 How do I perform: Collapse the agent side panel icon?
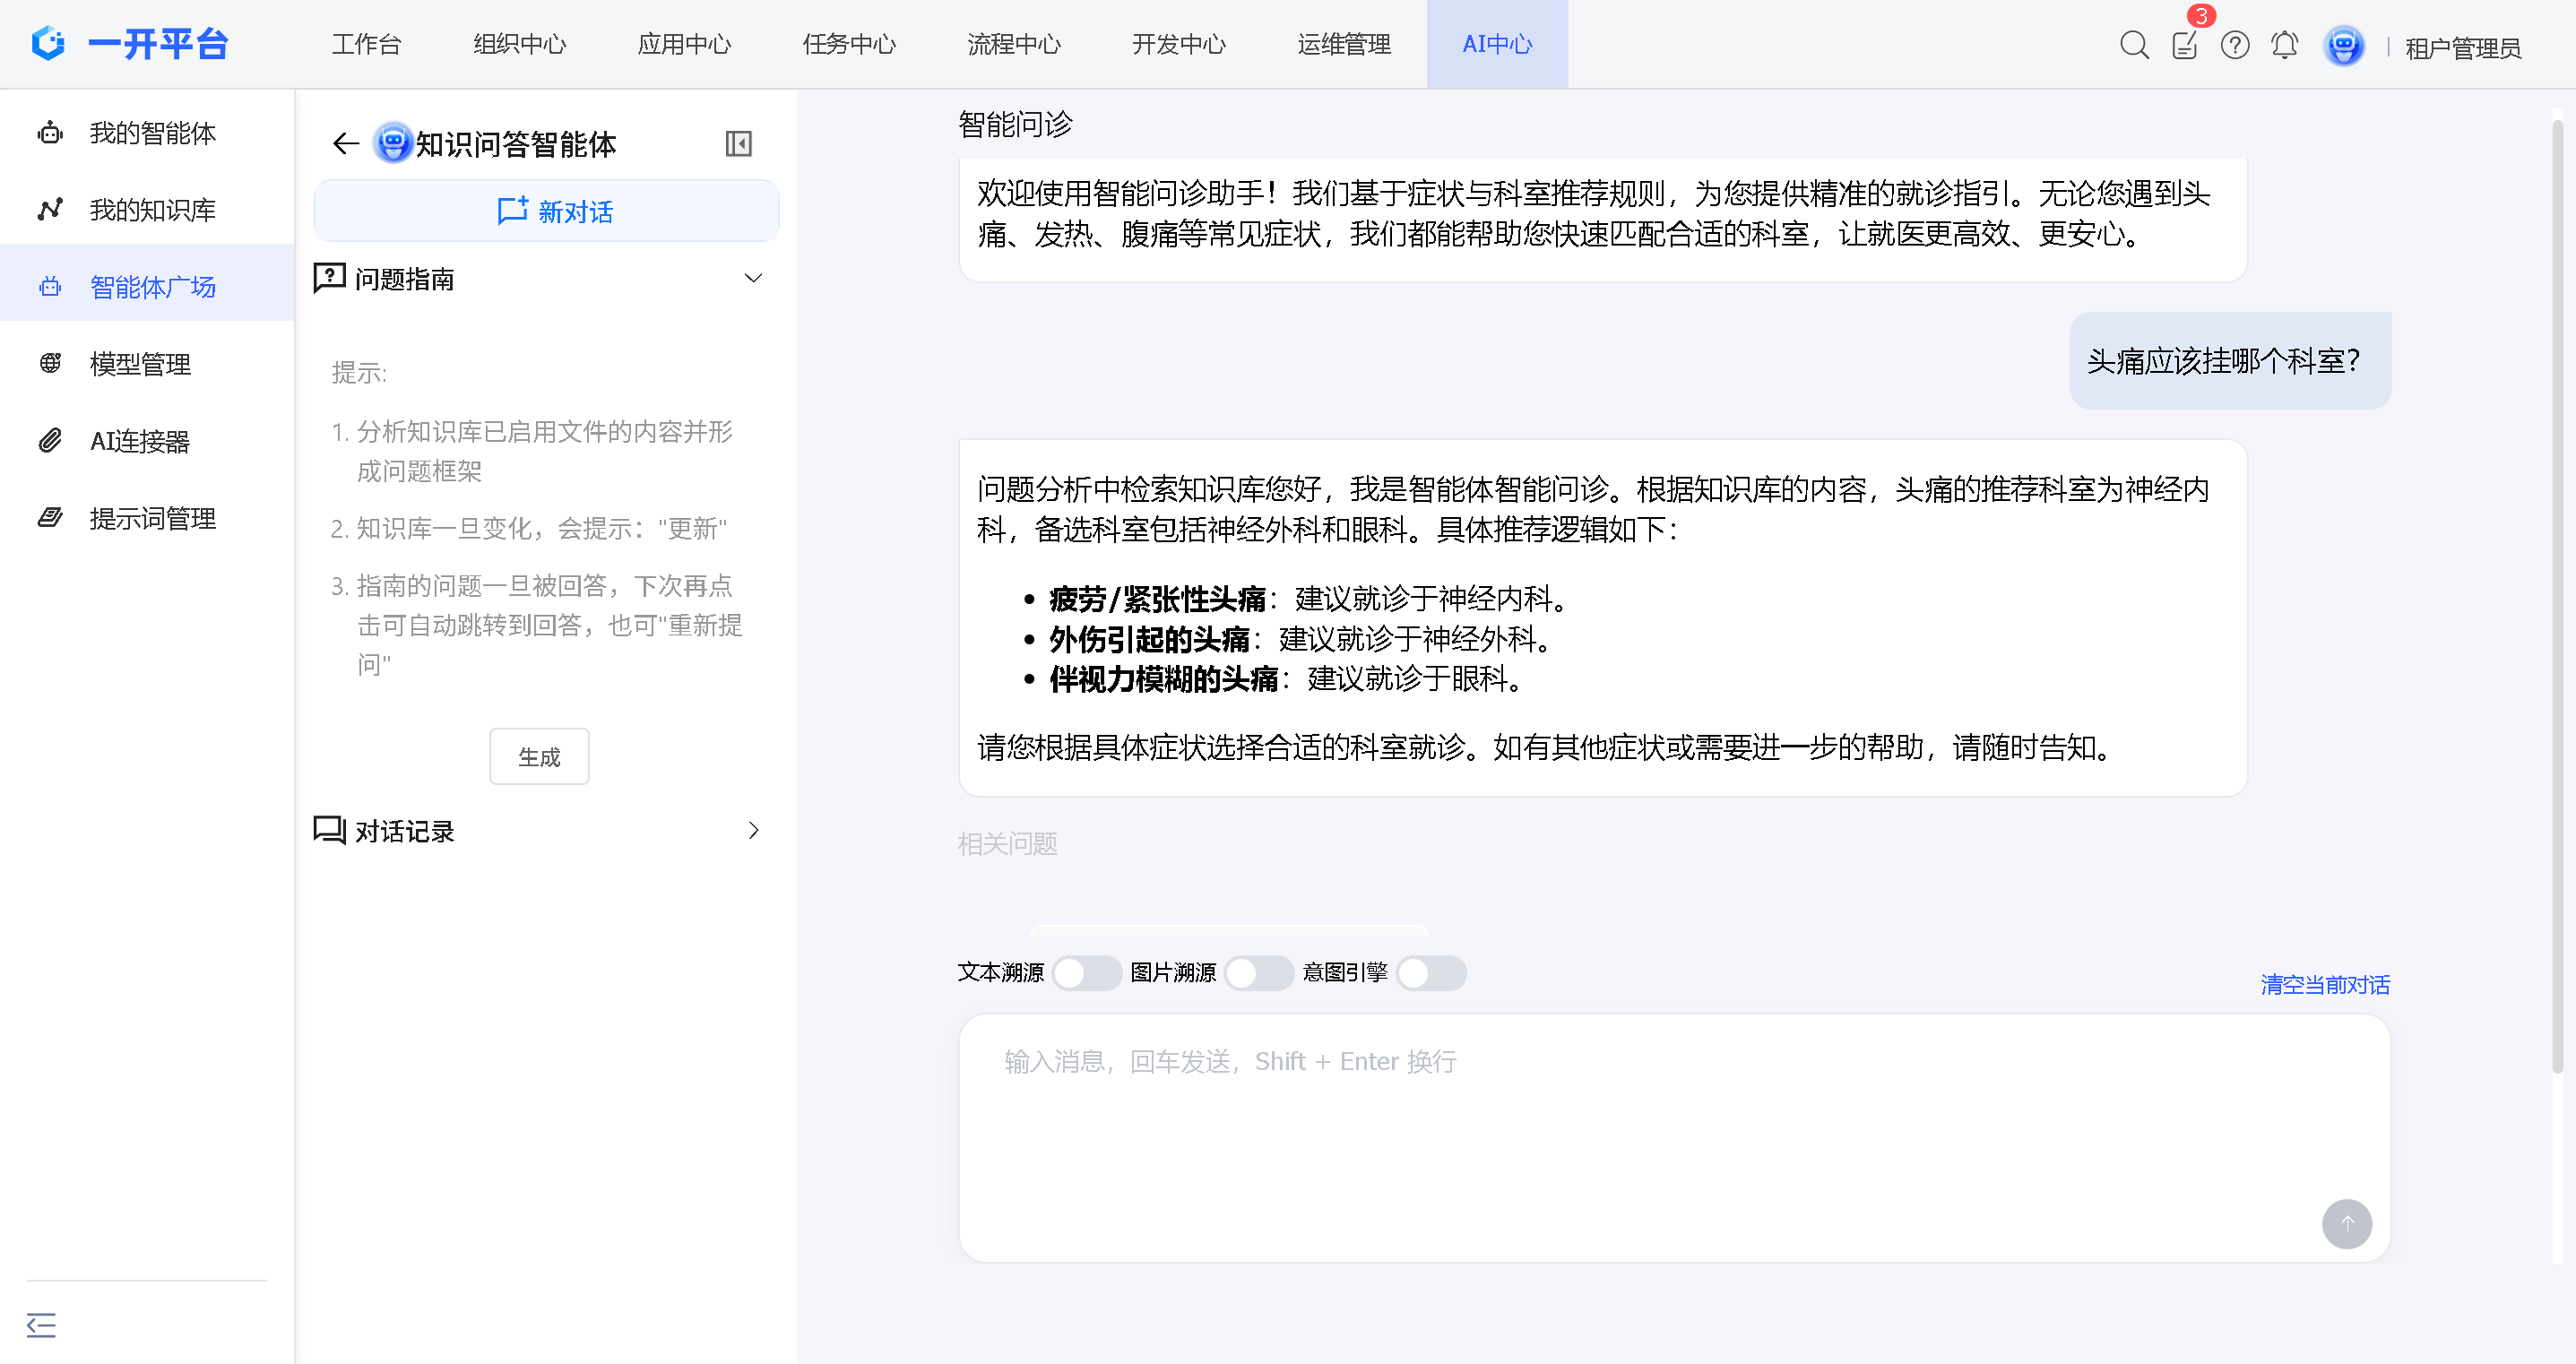pyautogui.click(x=738, y=144)
